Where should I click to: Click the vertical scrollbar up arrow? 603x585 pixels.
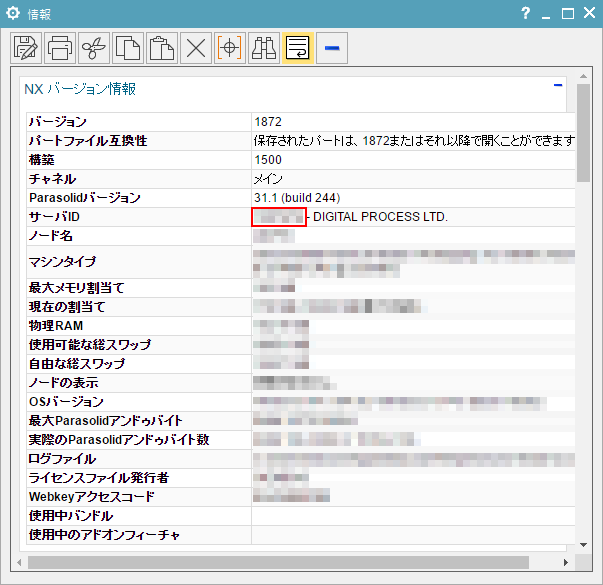(584, 78)
